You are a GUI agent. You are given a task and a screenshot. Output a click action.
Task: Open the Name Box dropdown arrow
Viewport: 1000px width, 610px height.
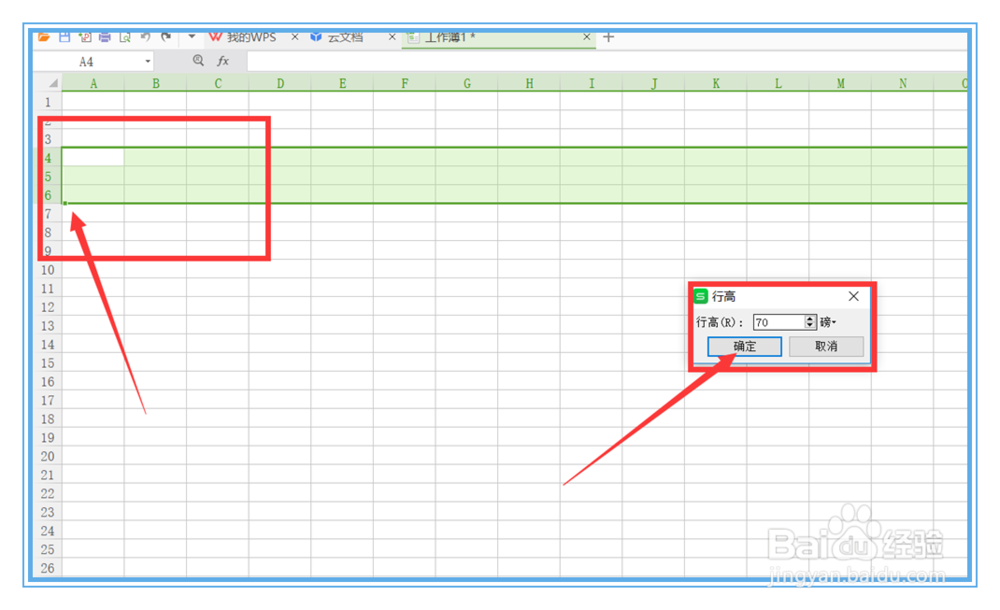click(x=148, y=62)
